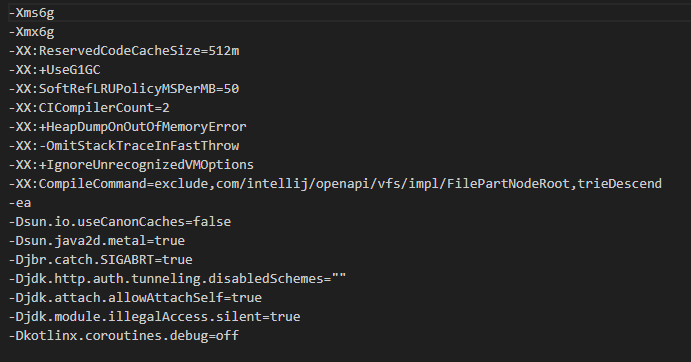Screen dimensions: 691x362
Task: Click the ReservedCodeCacheSize=512m option line
Action: click(124, 51)
